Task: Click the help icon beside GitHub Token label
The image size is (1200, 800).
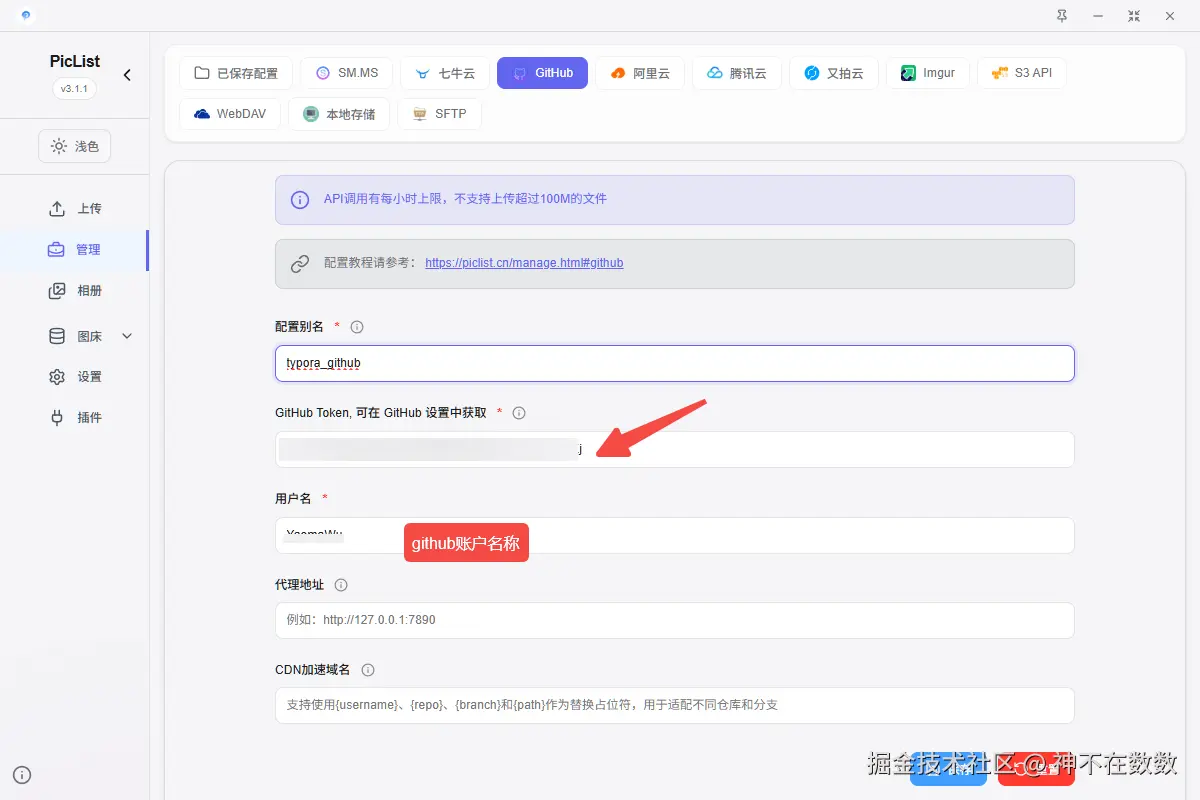Action: 519,413
